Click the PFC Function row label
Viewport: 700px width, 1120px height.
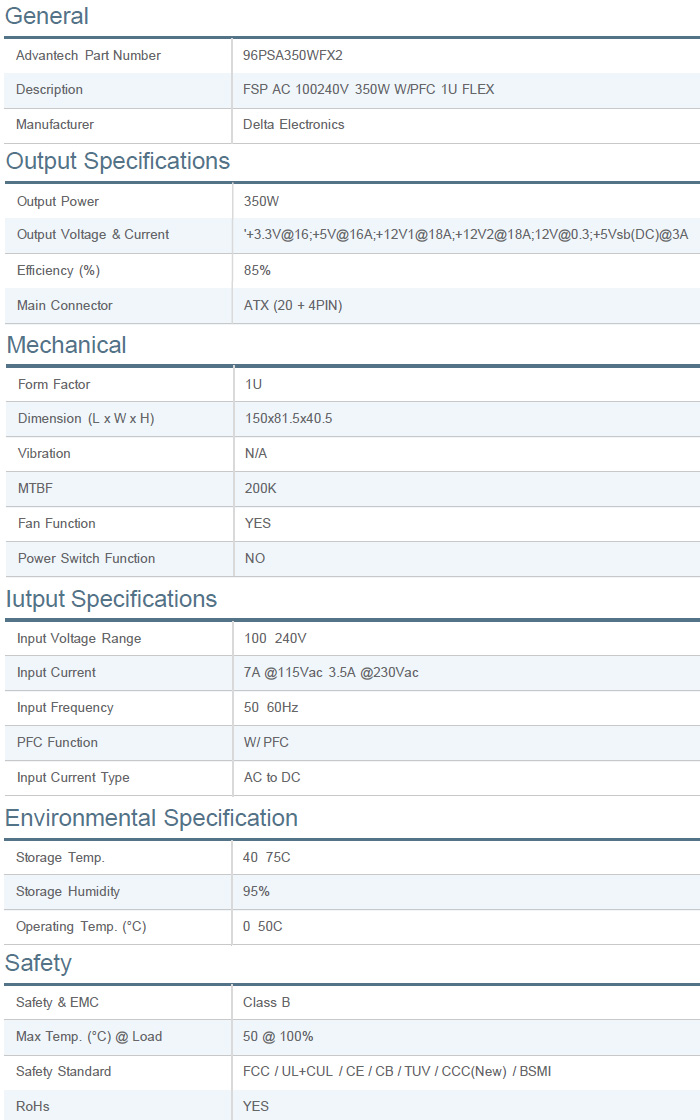(x=57, y=742)
